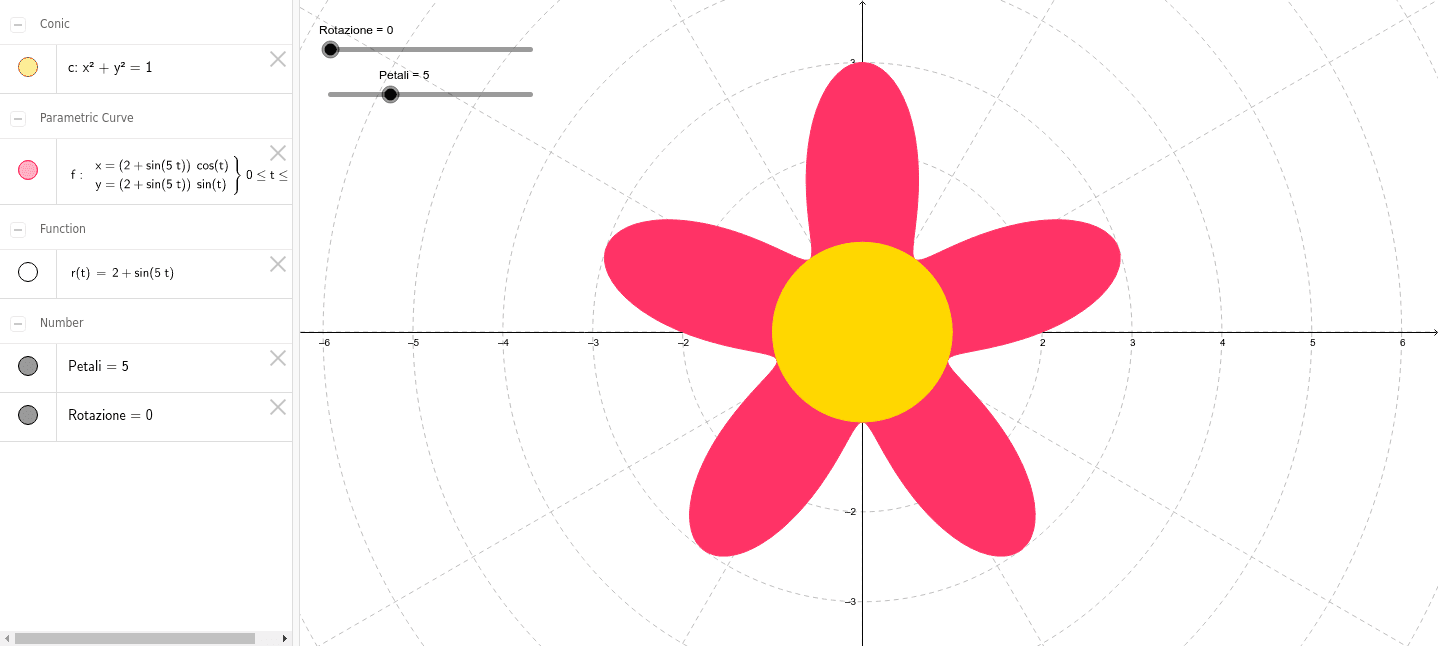
Task: Click the scrollbar right arrow
Action: [x=285, y=638]
